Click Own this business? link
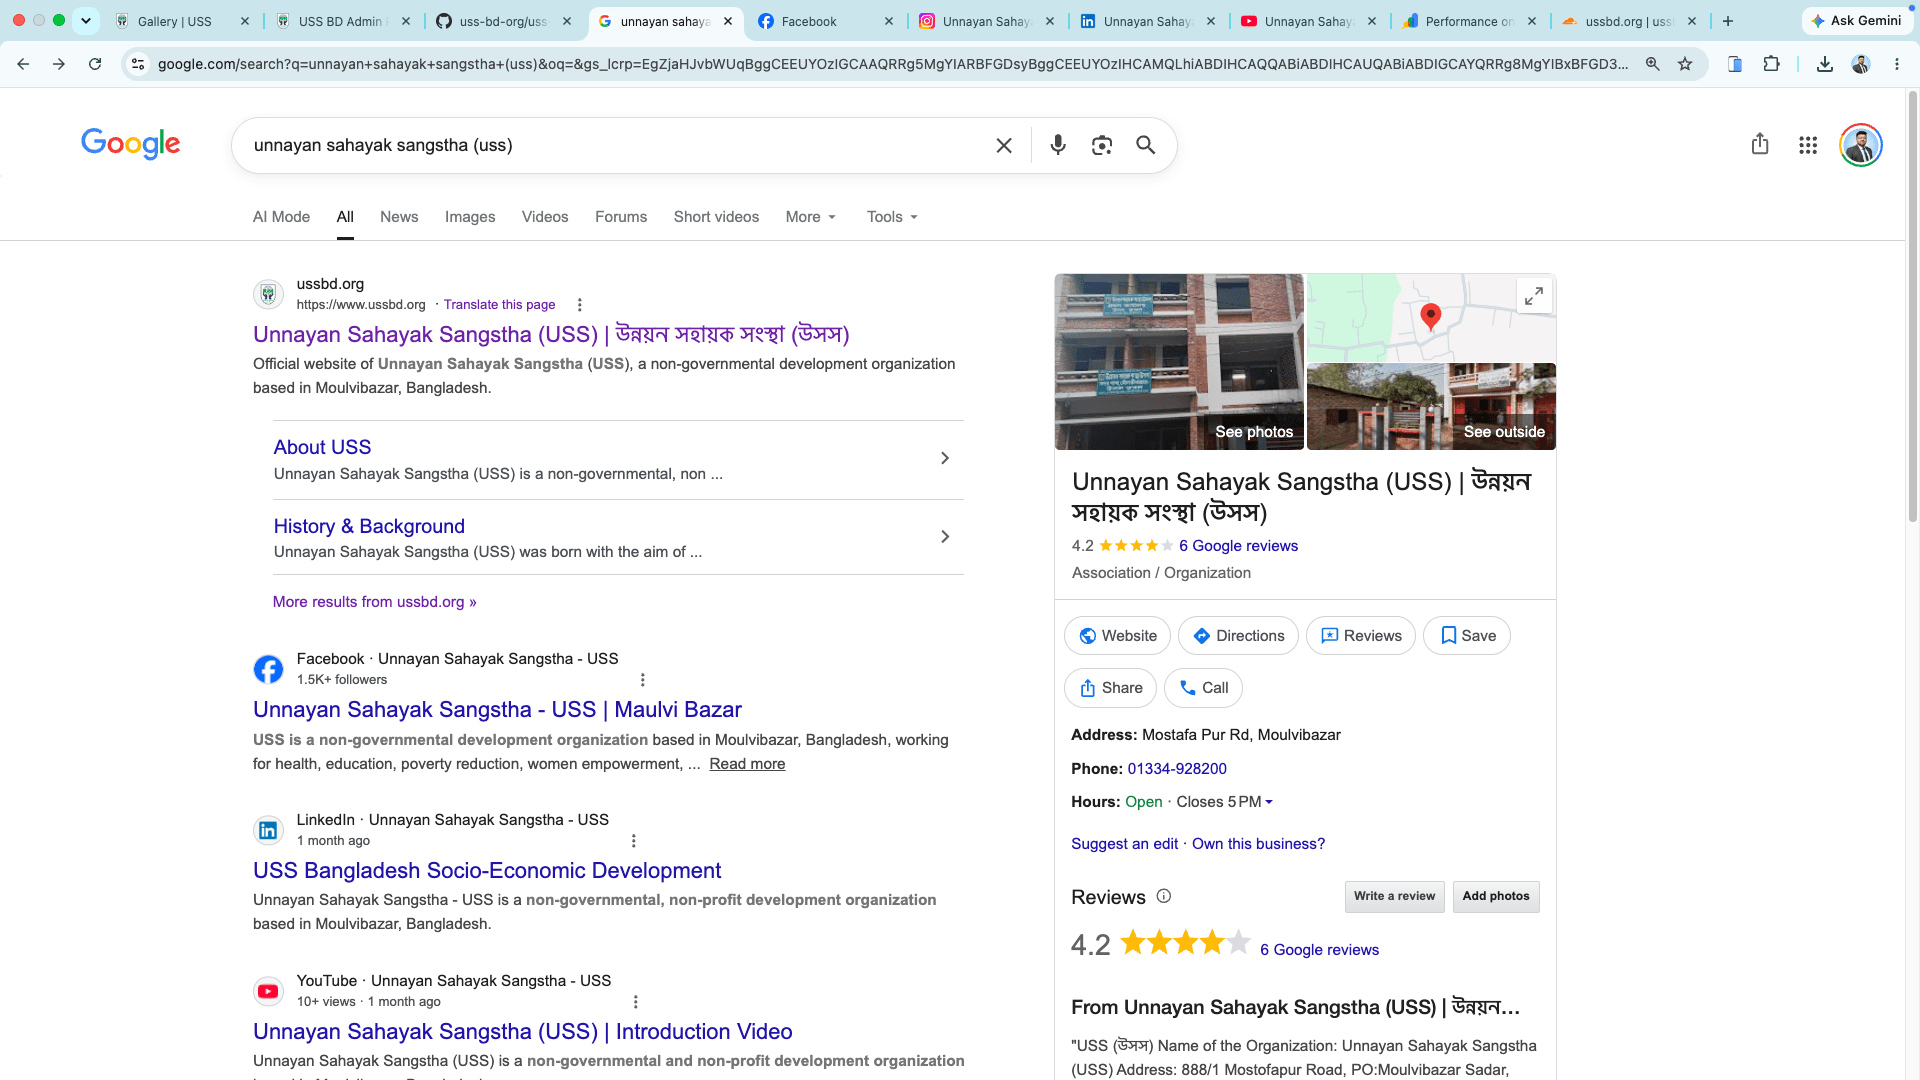The height and width of the screenshot is (1080, 1920). (1258, 844)
